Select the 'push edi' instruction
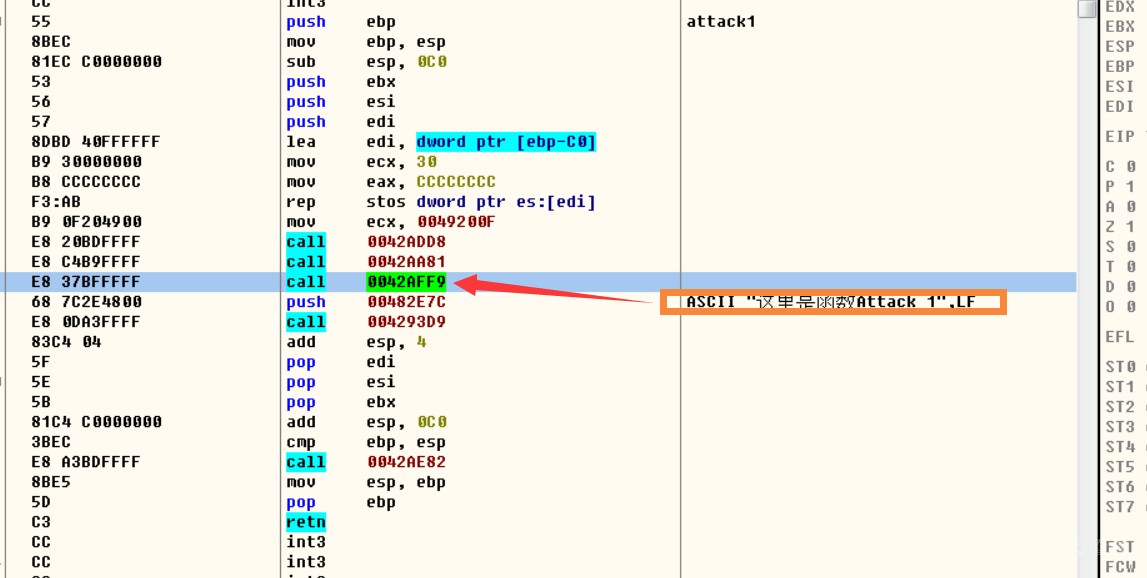 pyautogui.click(x=341, y=122)
